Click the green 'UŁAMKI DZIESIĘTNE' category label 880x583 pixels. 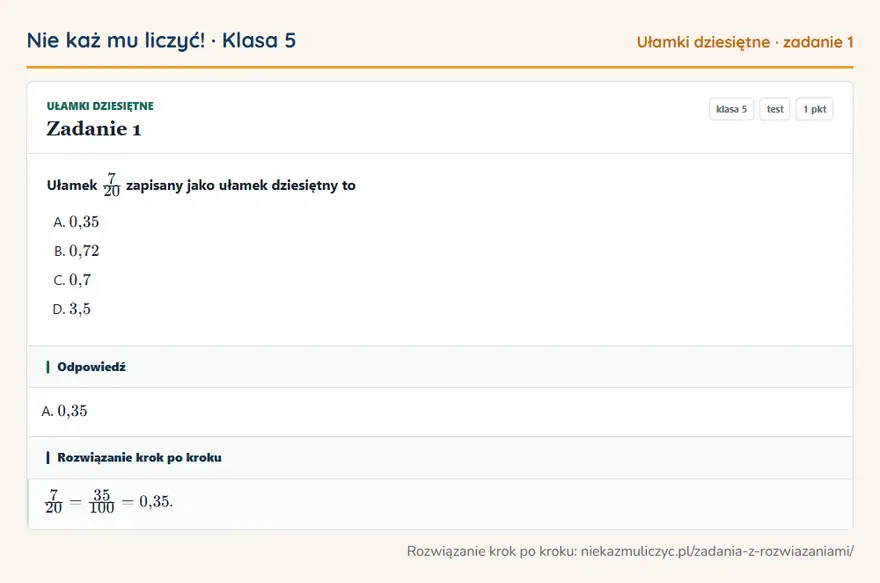pos(100,106)
